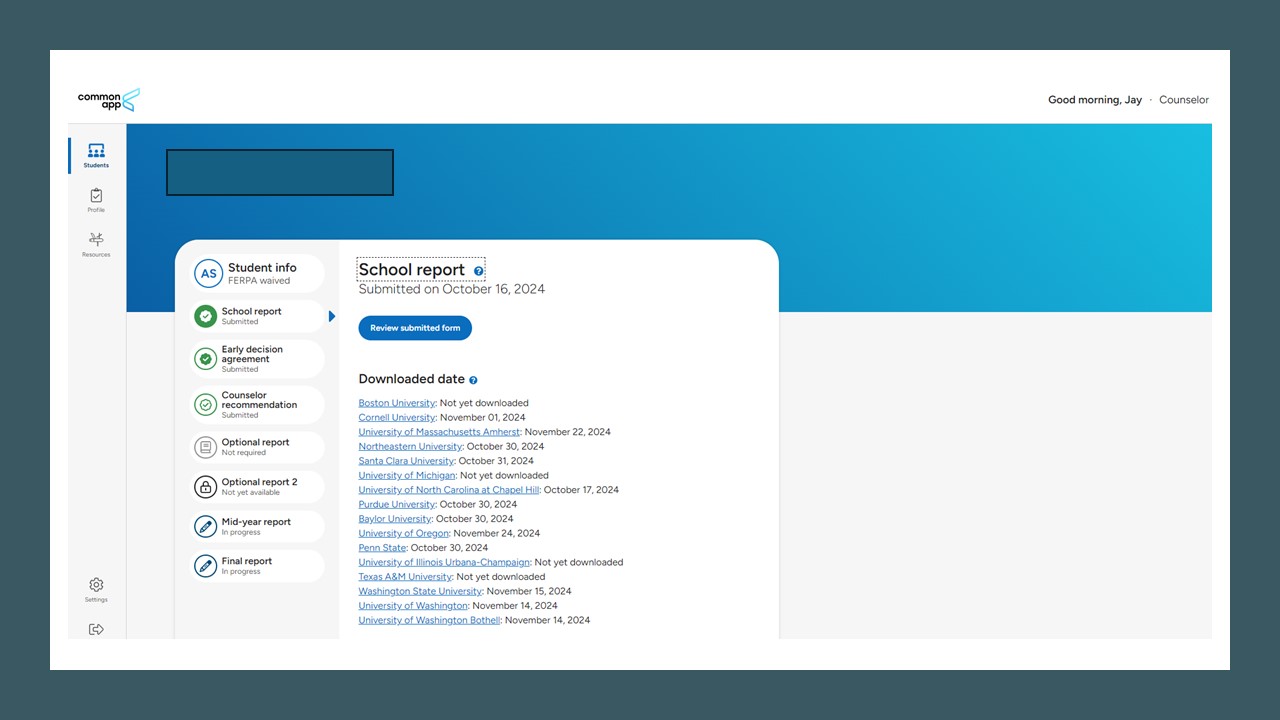Screen dimensions: 1280x720
Task: Click the help icon beside School report
Action: point(479,271)
